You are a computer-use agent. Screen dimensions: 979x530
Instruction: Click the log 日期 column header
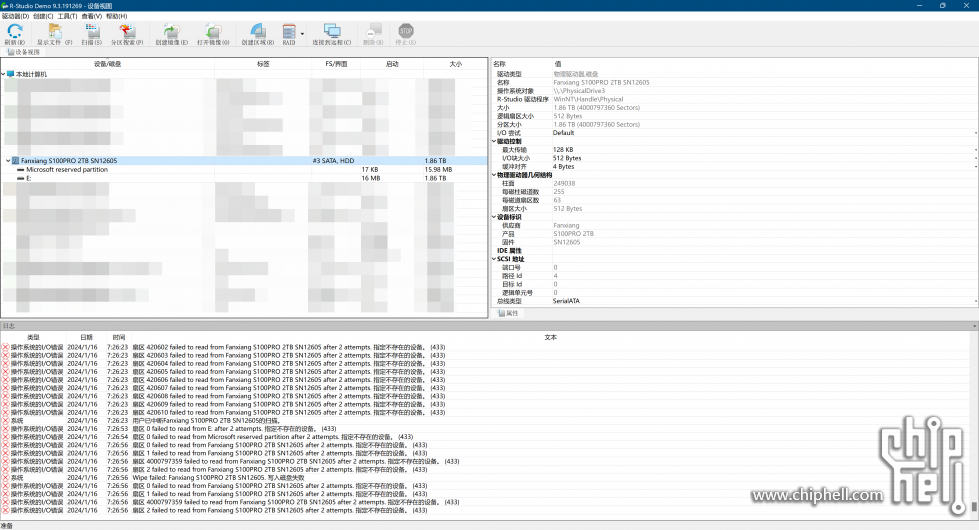(x=86, y=337)
